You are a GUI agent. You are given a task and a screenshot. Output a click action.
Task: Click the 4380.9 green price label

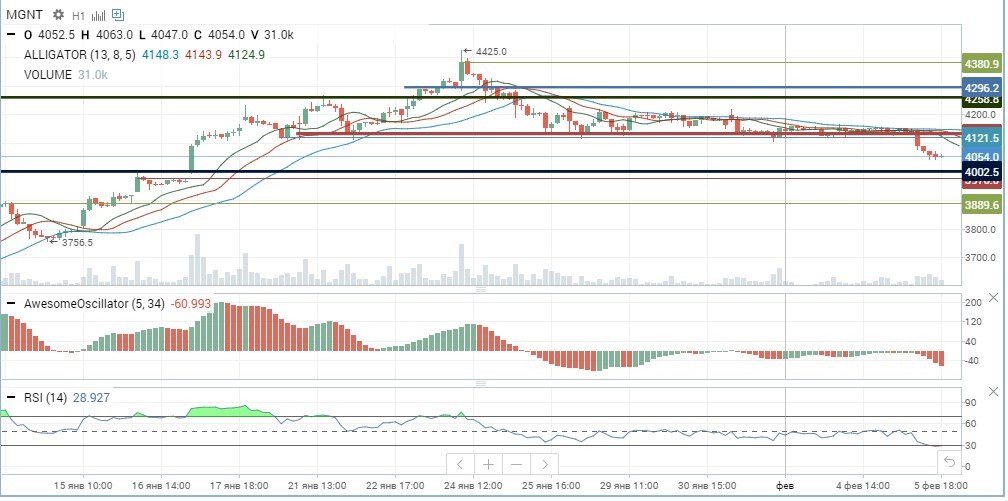[x=983, y=64]
